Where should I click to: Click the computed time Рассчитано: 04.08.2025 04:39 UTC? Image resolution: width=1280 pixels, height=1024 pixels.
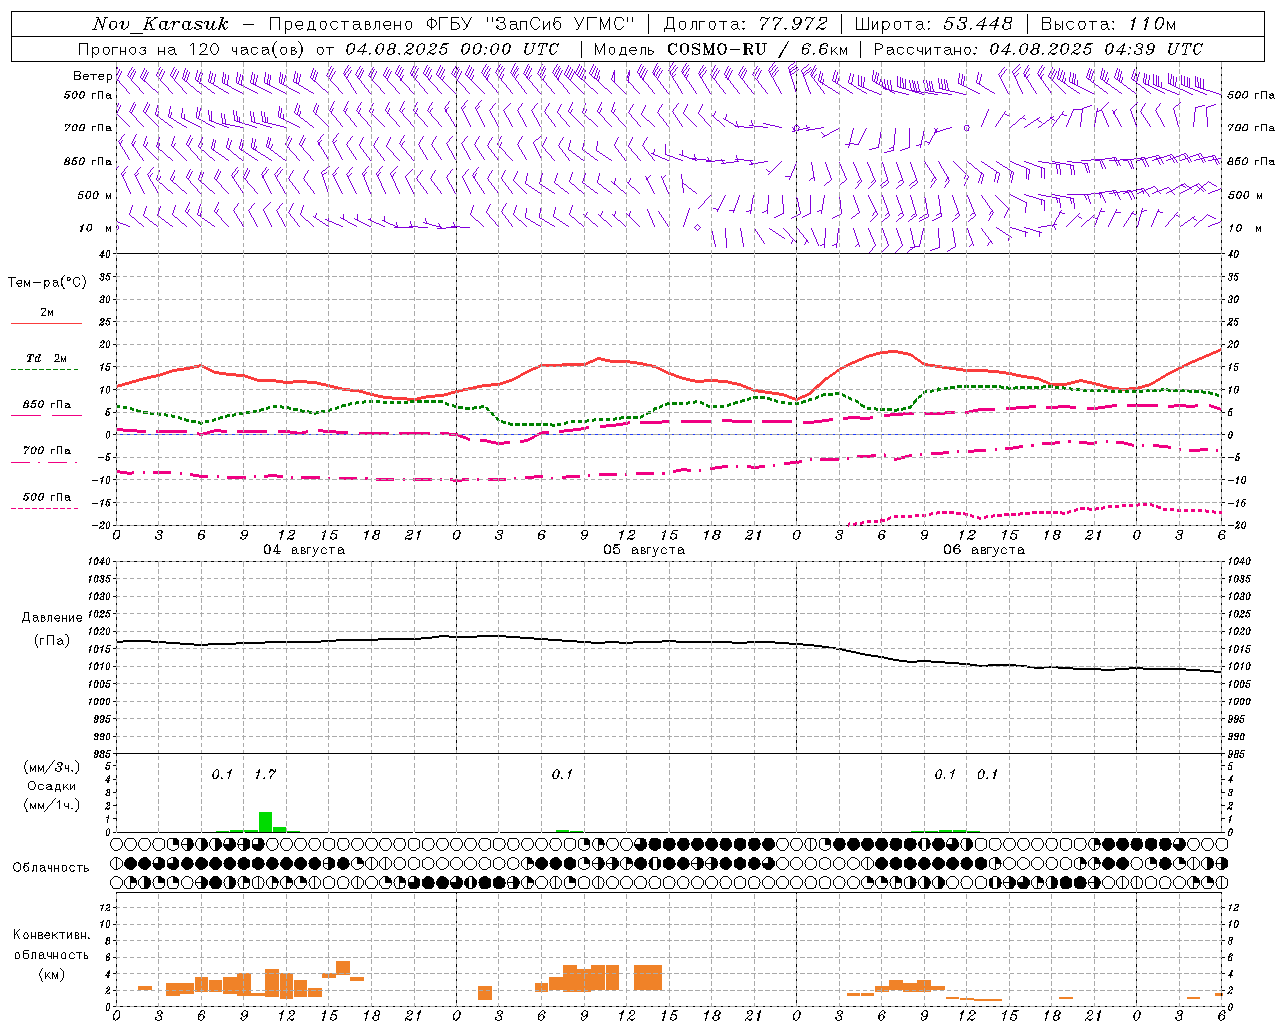(x=1038, y=49)
